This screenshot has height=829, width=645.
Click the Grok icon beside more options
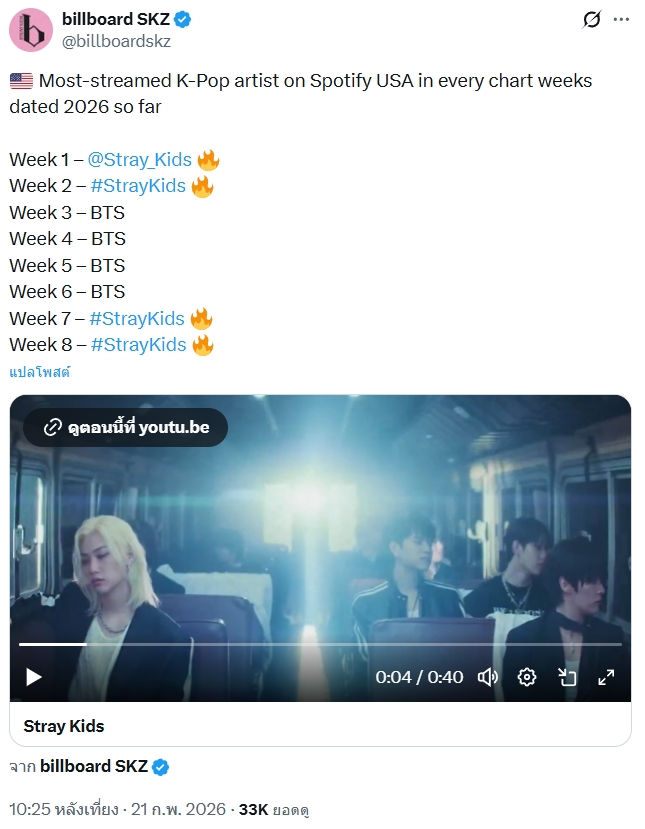coord(592,20)
